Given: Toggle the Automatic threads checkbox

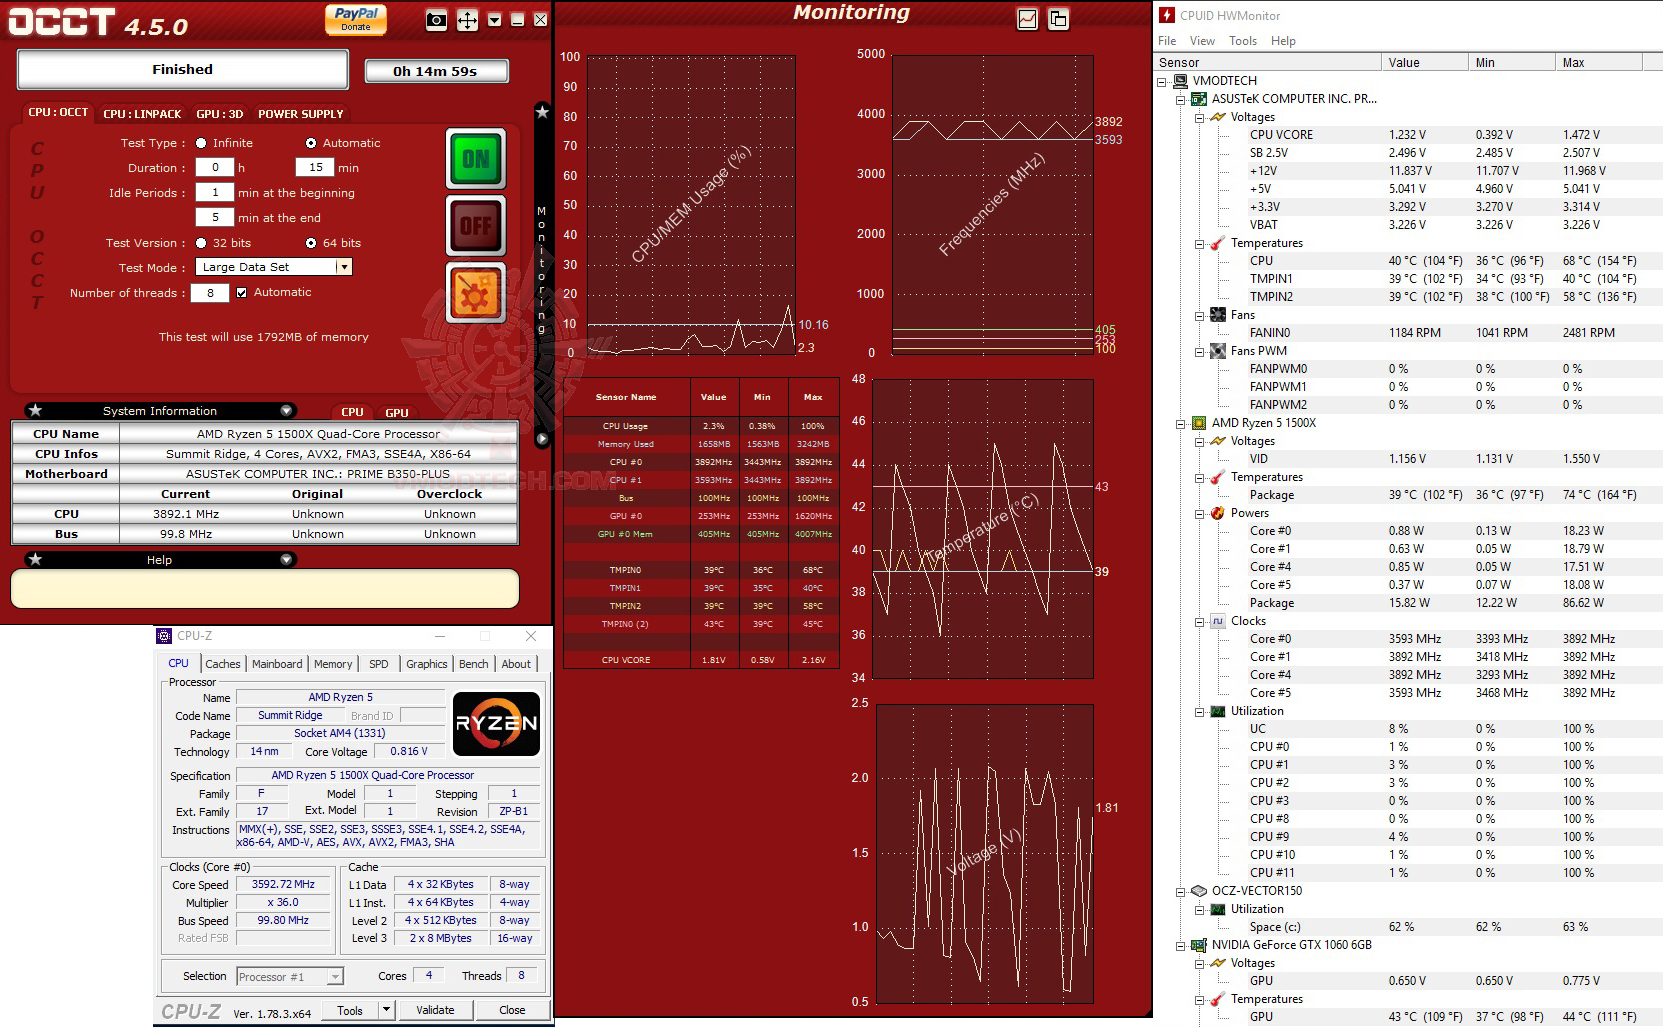Looking at the screenshot, I should (x=241, y=293).
